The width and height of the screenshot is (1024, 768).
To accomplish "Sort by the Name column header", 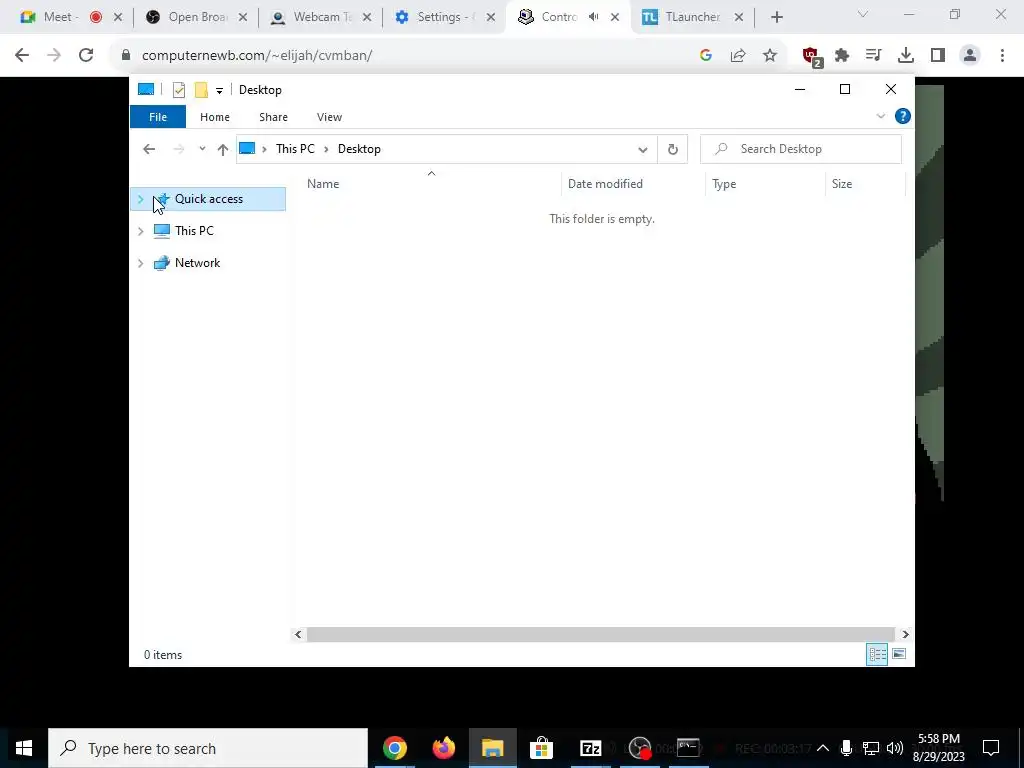I will [431, 184].
